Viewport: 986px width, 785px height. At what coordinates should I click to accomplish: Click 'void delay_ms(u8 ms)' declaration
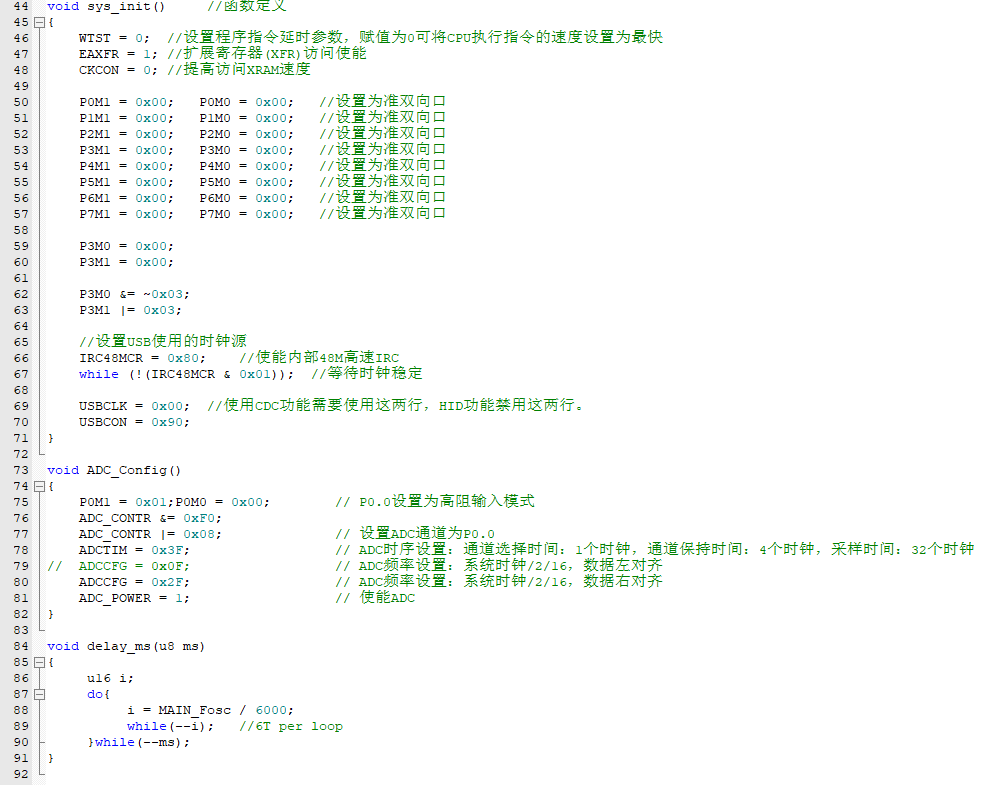[126, 647]
